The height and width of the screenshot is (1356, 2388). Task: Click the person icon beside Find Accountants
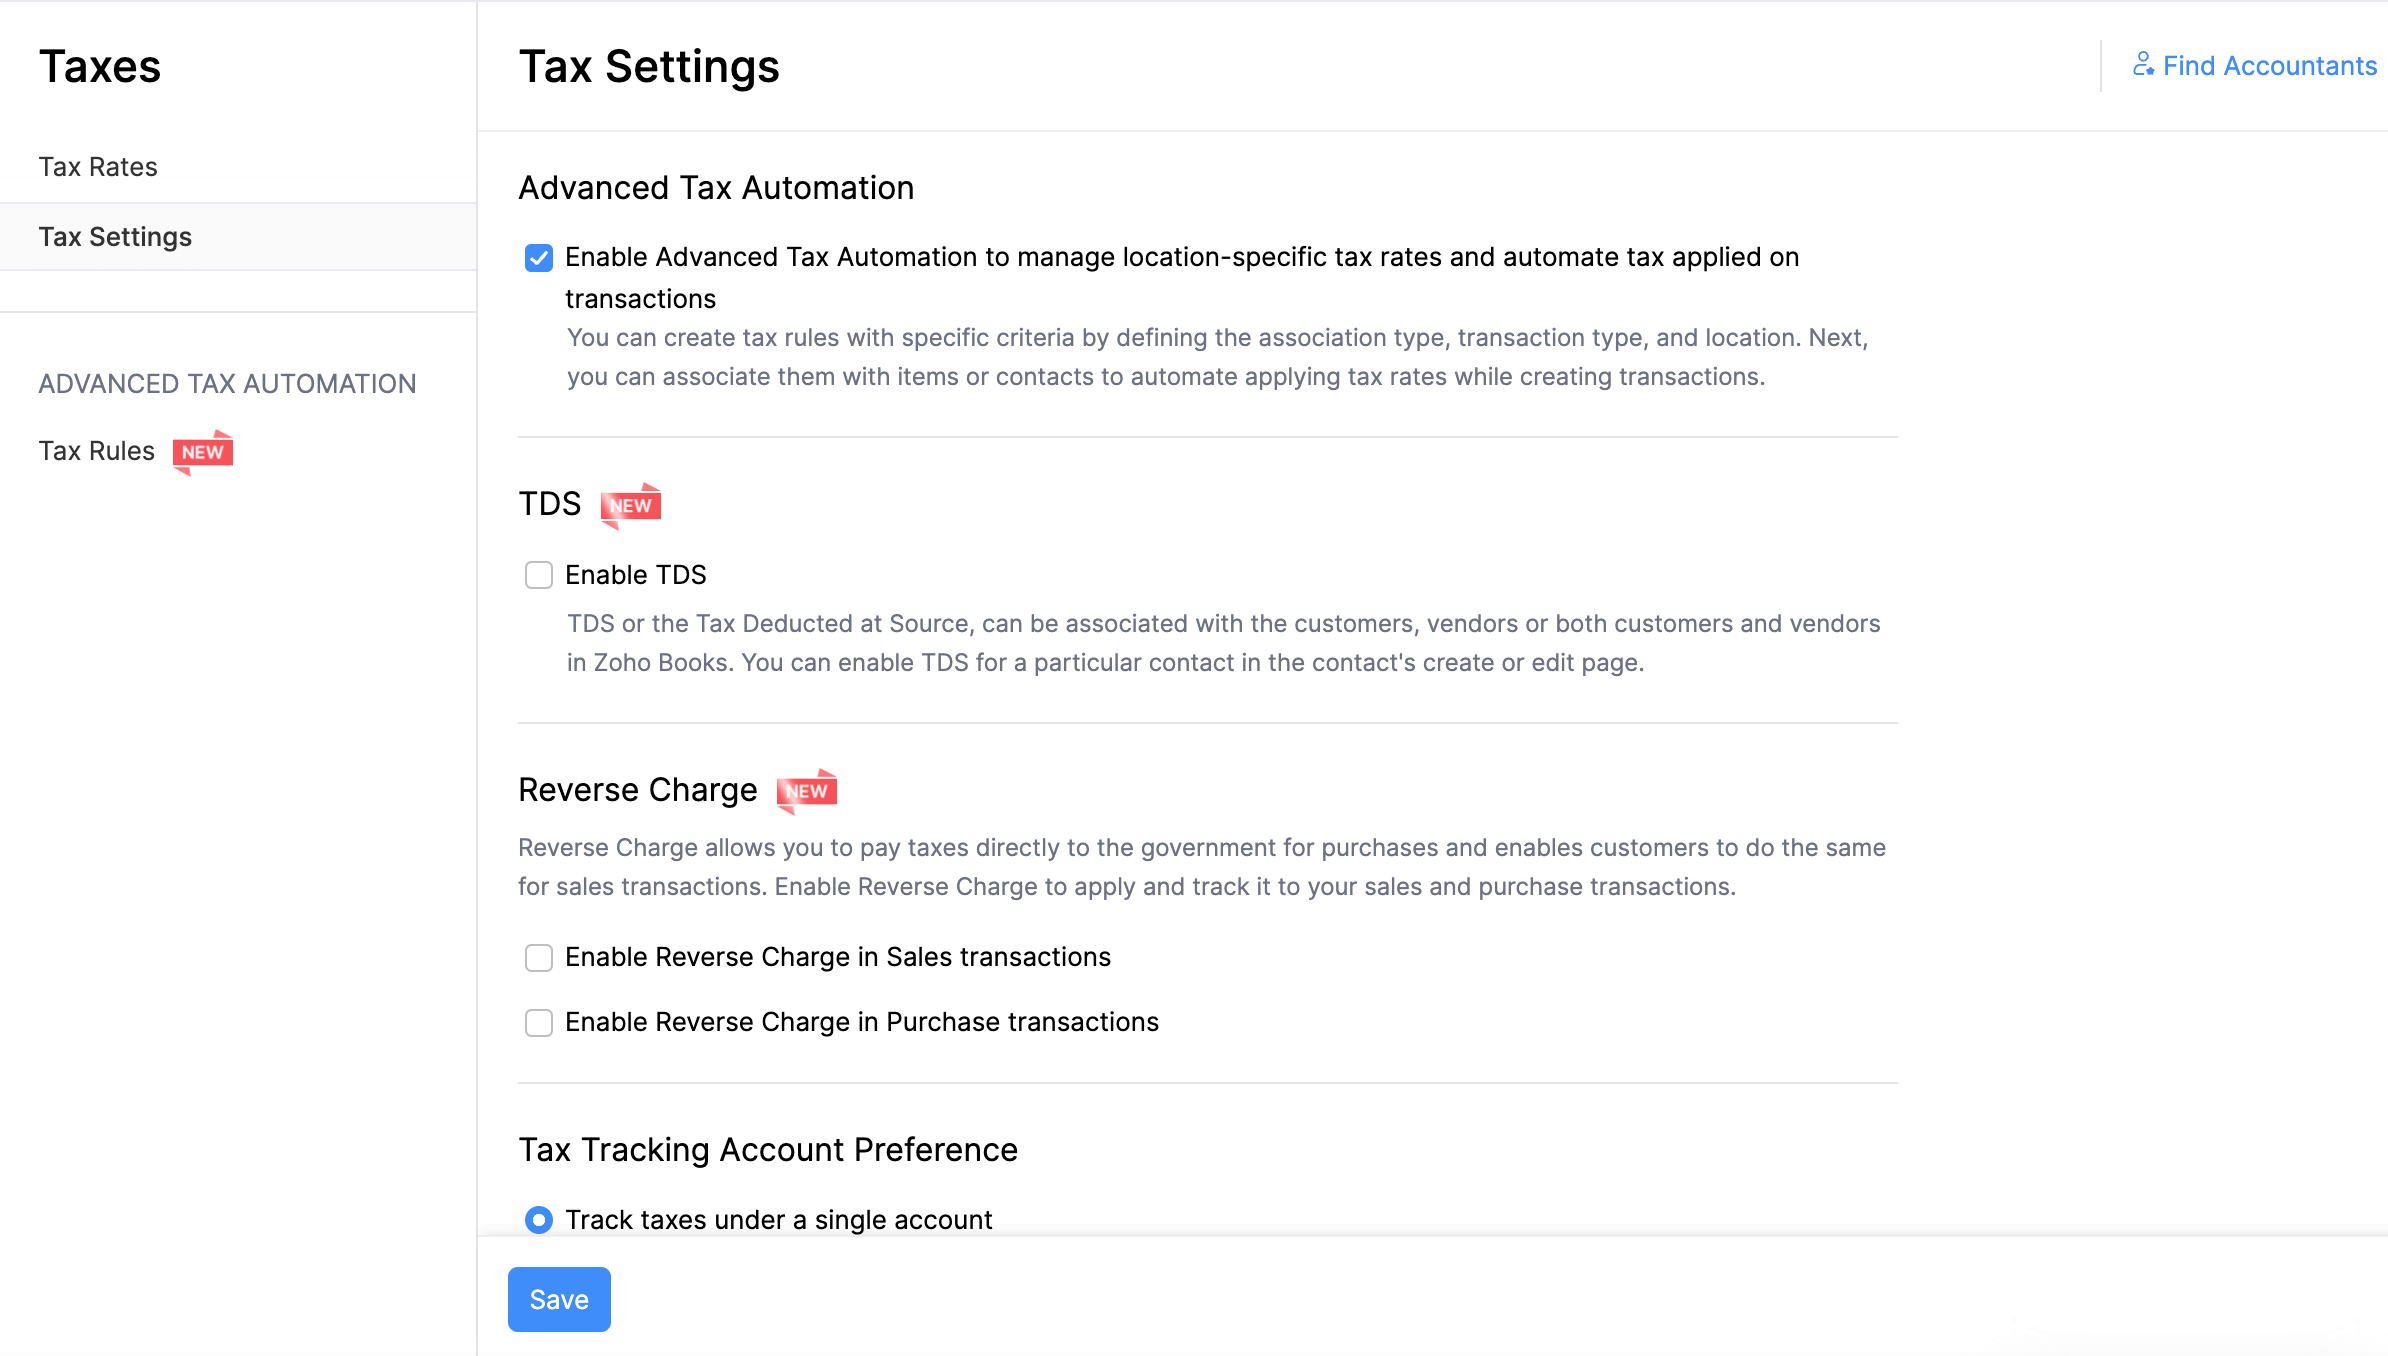point(2143,65)
